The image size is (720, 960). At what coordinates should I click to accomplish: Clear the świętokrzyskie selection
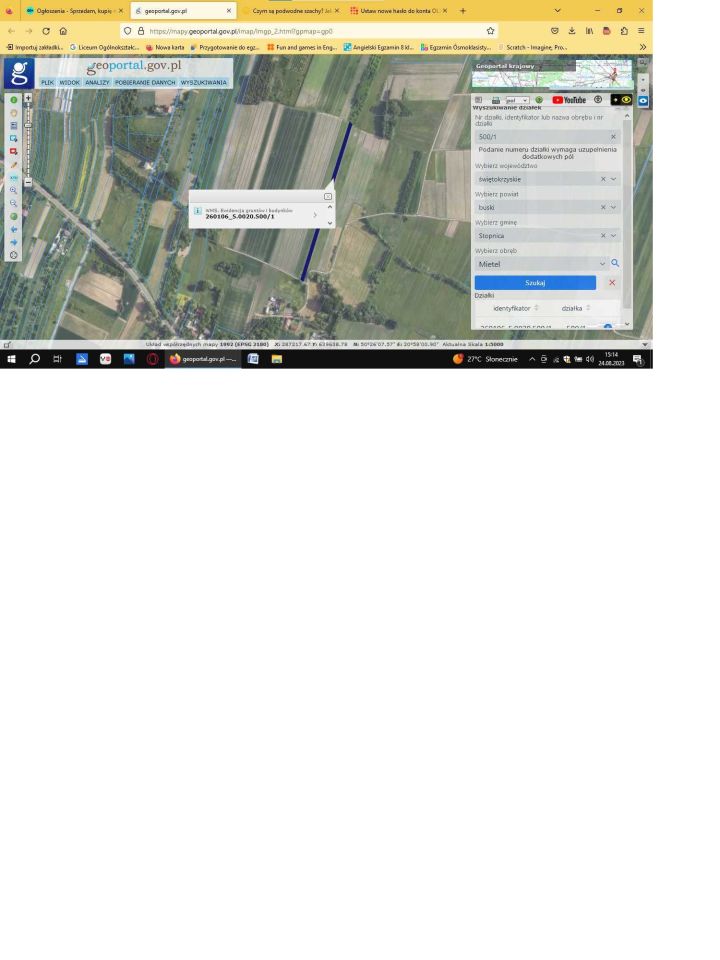click(x=602, y=179)
